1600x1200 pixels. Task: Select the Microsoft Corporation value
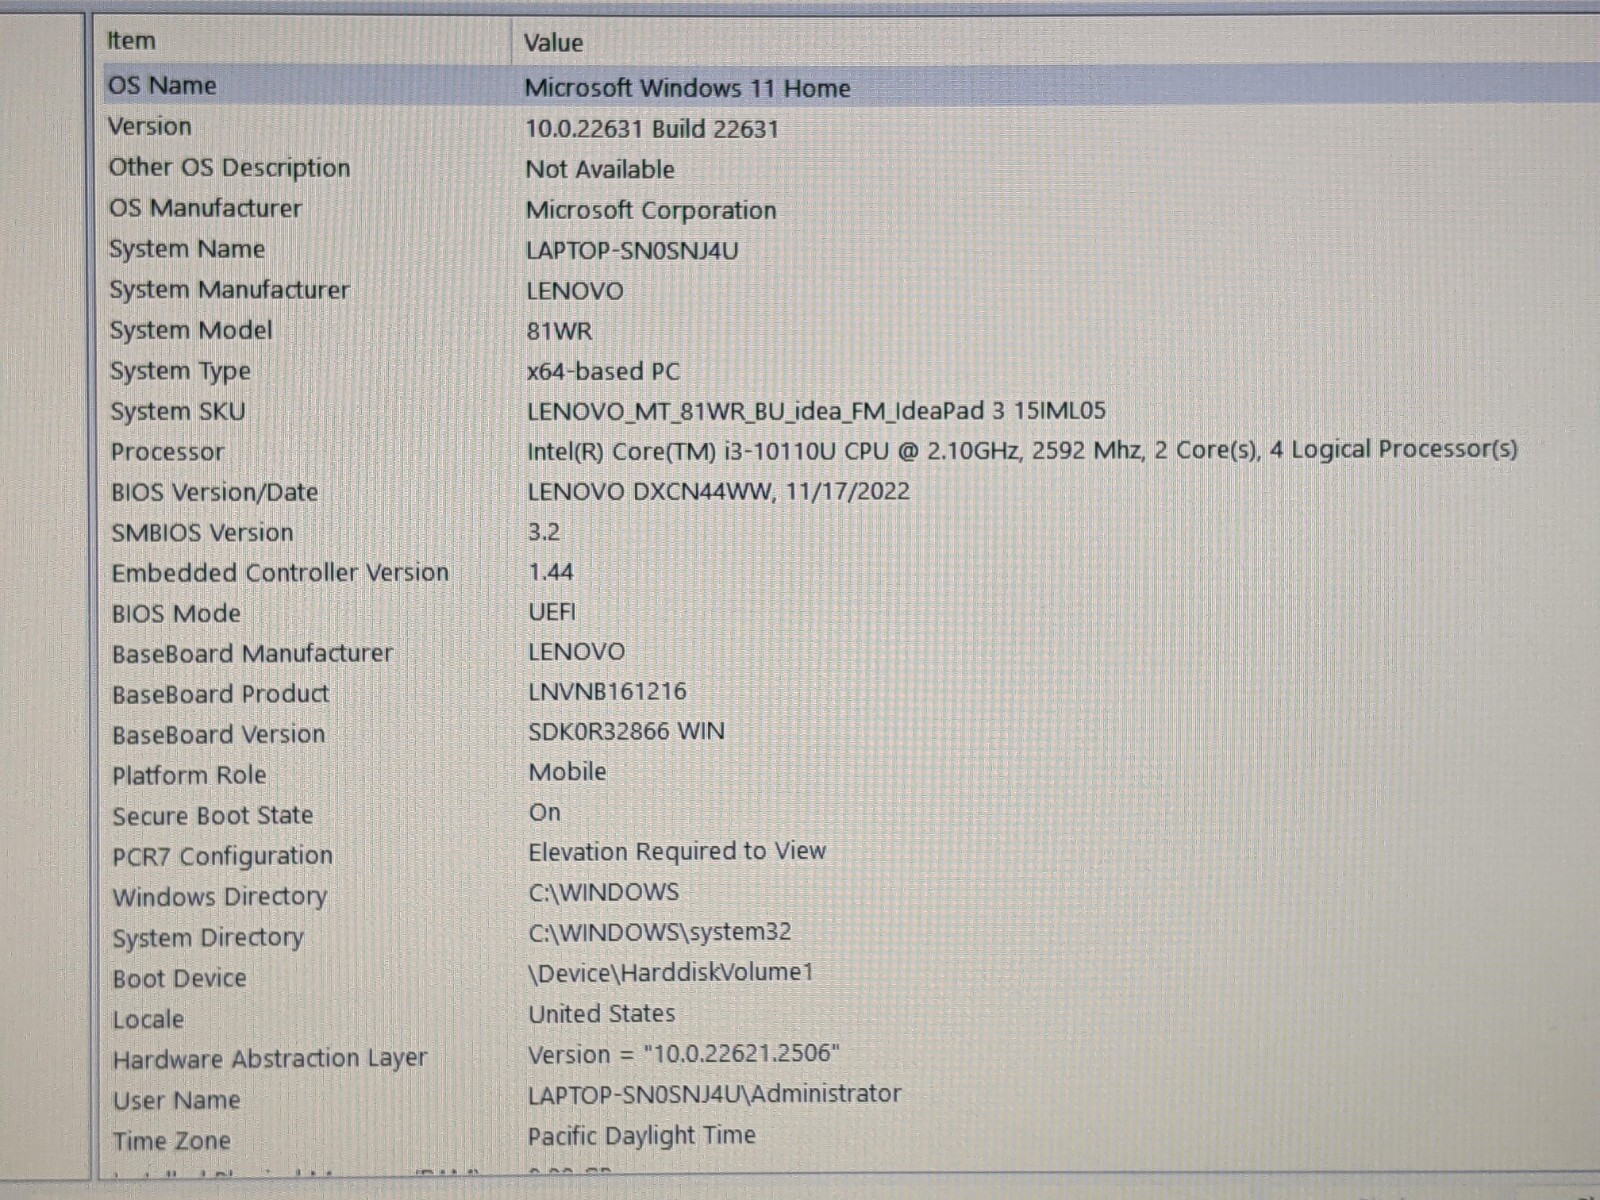pyautogui.click(x=651, y=210)
